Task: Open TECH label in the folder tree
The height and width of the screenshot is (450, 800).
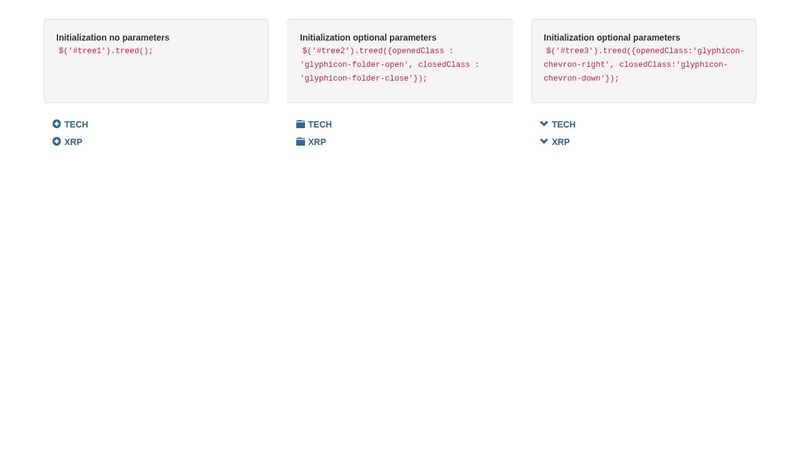Action: [x=320, y=125]
